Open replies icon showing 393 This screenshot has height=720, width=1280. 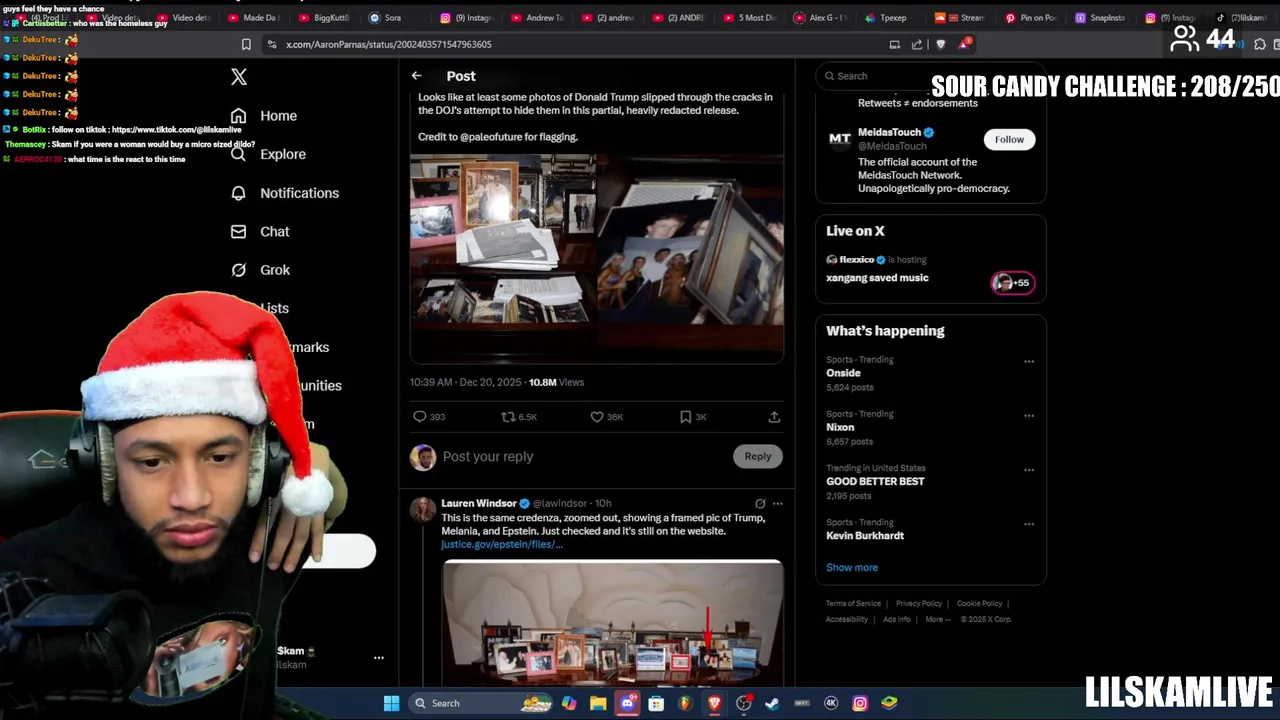(429, 417)
